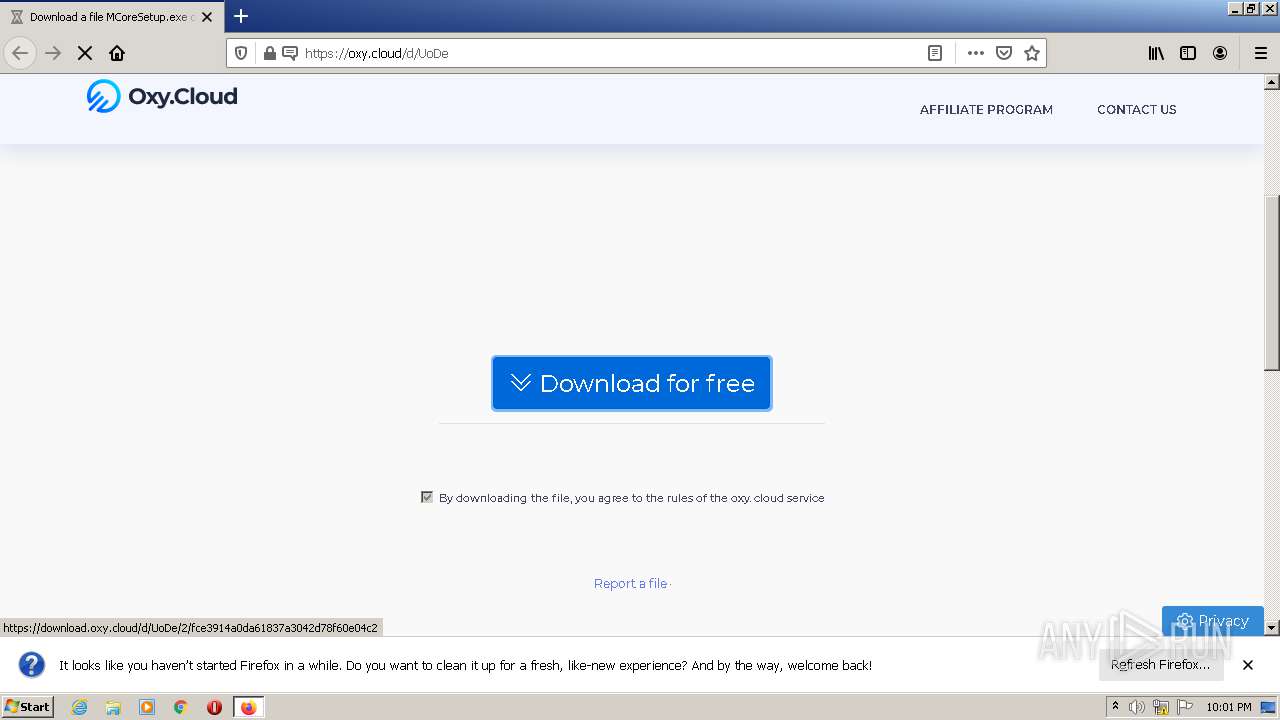Click the permissions notification icon in address bar

coord(290,53)
